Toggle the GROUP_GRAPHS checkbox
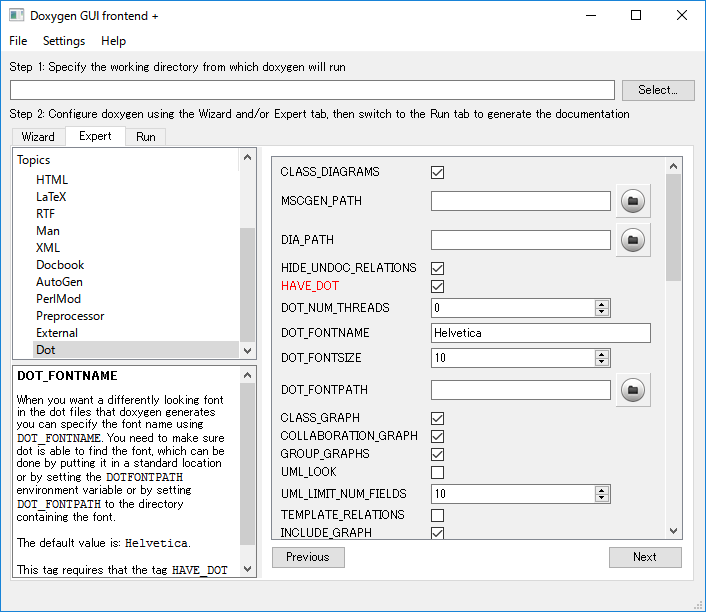This screenshot has height=612, width=706. pos(437,454)
